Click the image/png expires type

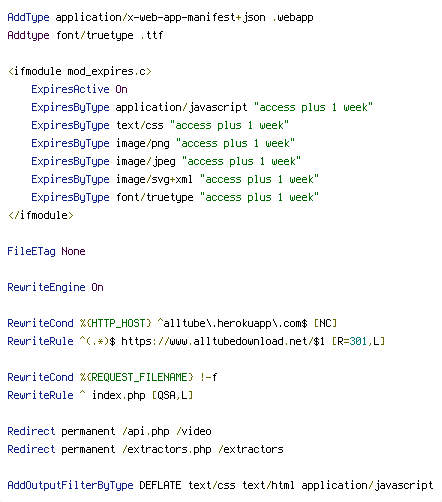[x=143, y=143]
